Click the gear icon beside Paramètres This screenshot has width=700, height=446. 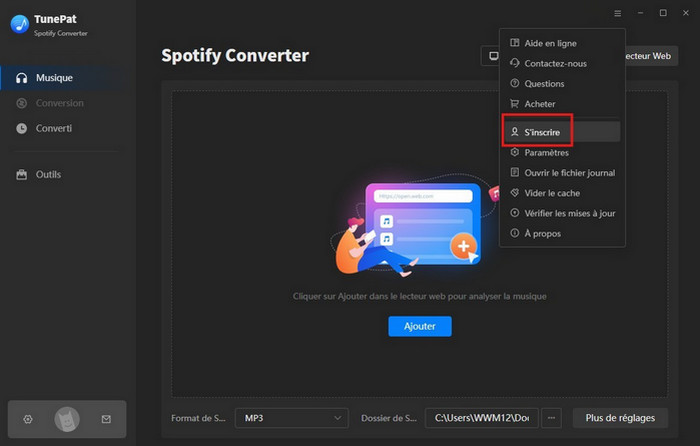click(x=515, y=152)
